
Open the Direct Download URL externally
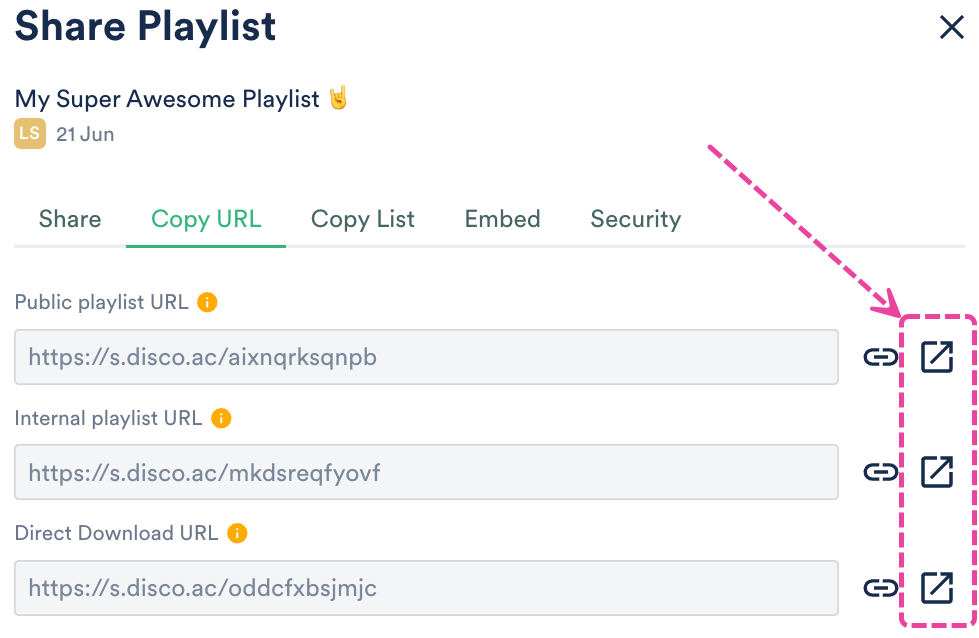pos(937,587)
